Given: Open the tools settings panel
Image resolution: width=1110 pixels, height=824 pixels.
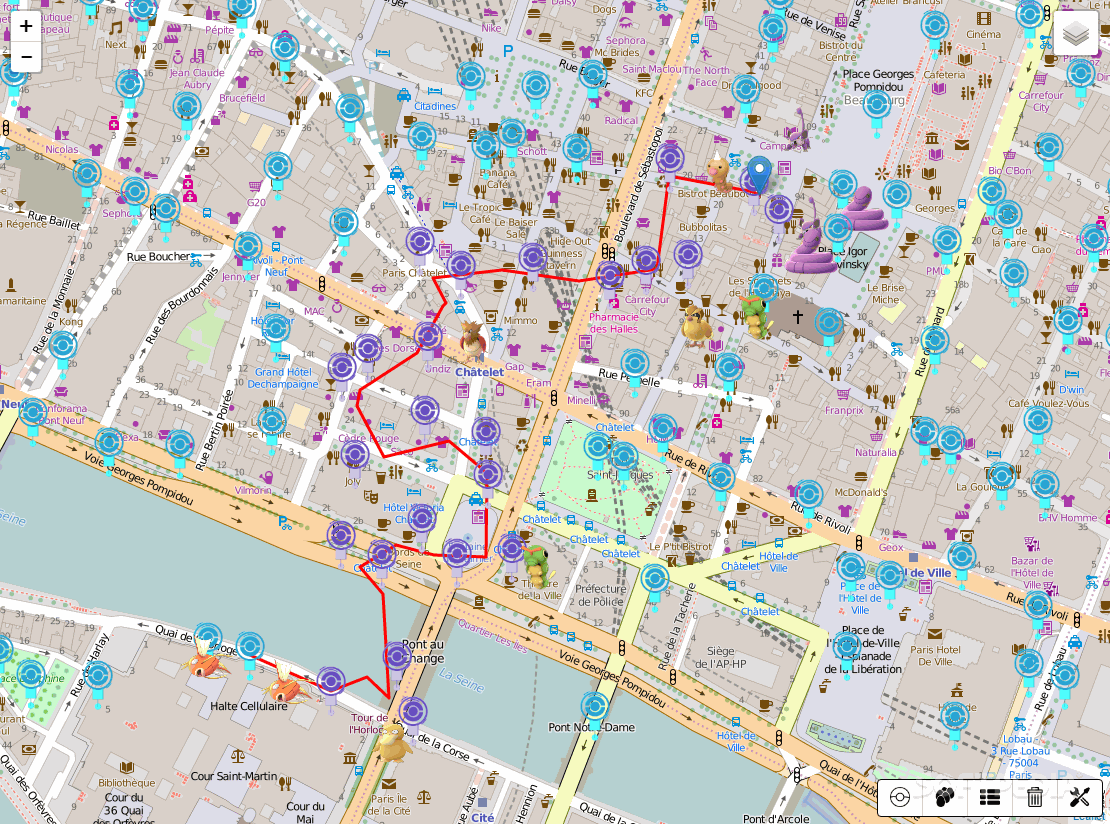Looking at the screenshot, I should tap(1079, 798).
